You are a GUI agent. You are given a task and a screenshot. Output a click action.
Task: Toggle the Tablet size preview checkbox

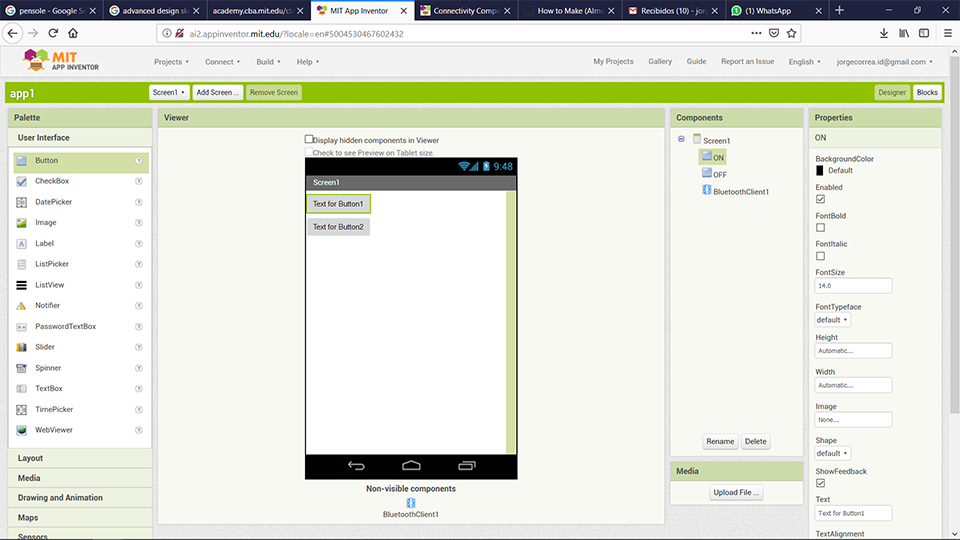click(x=309, y=152)
